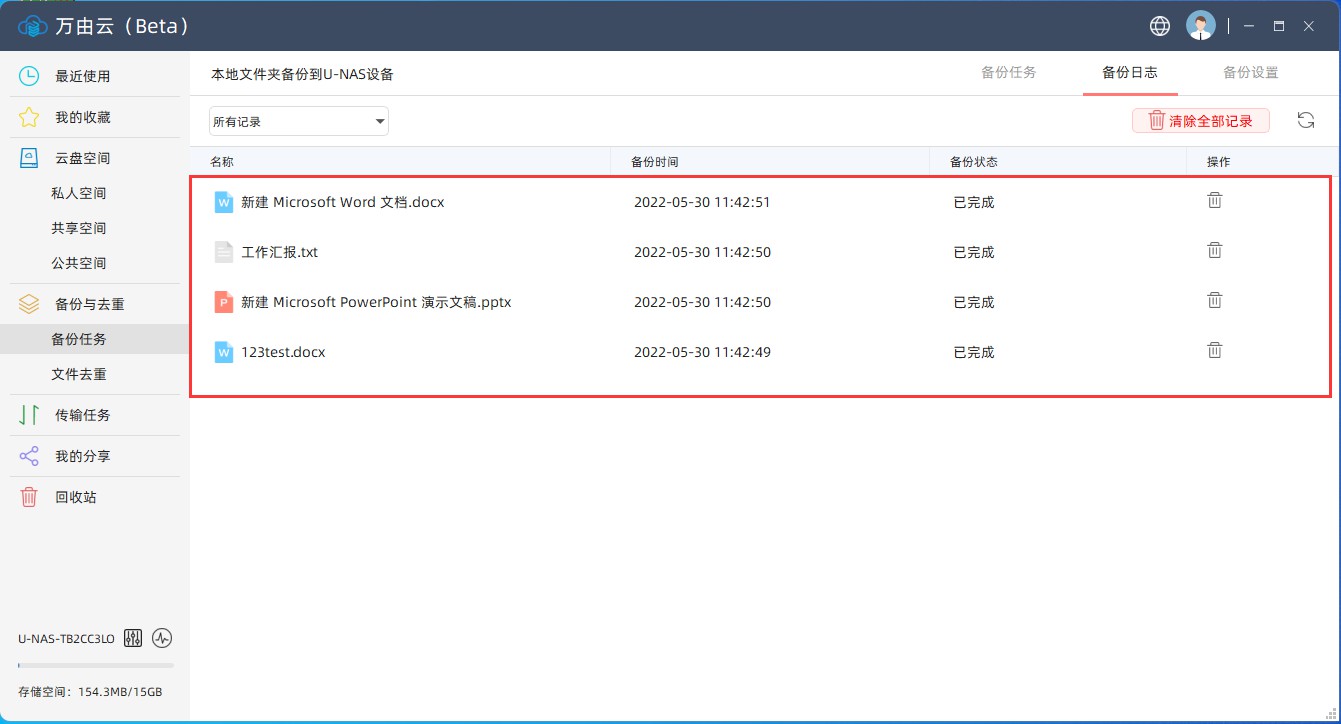Click the storage space usage bar
The height and width of the screenshot is (724, 1341).
(x=95, y=665)
